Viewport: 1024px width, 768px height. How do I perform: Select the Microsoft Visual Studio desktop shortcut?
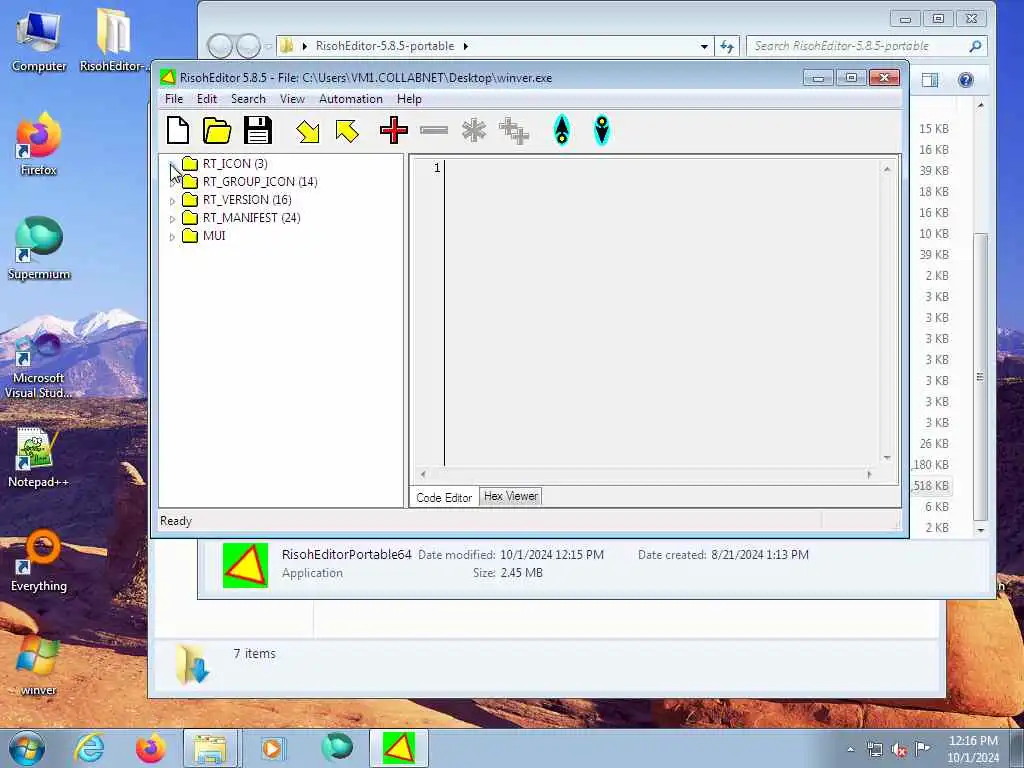39,366
